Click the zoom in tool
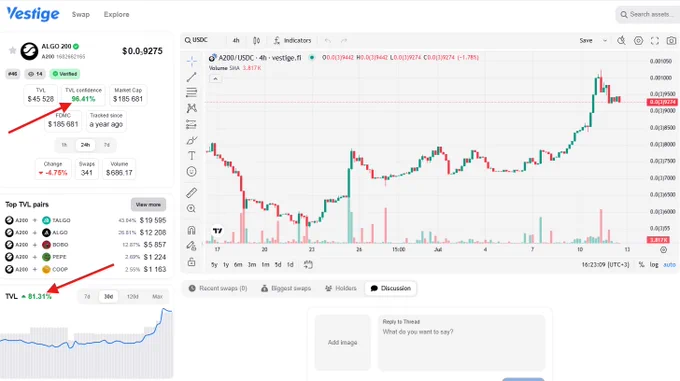The width and height of the screenshot is (680, 381). (191, 208)
